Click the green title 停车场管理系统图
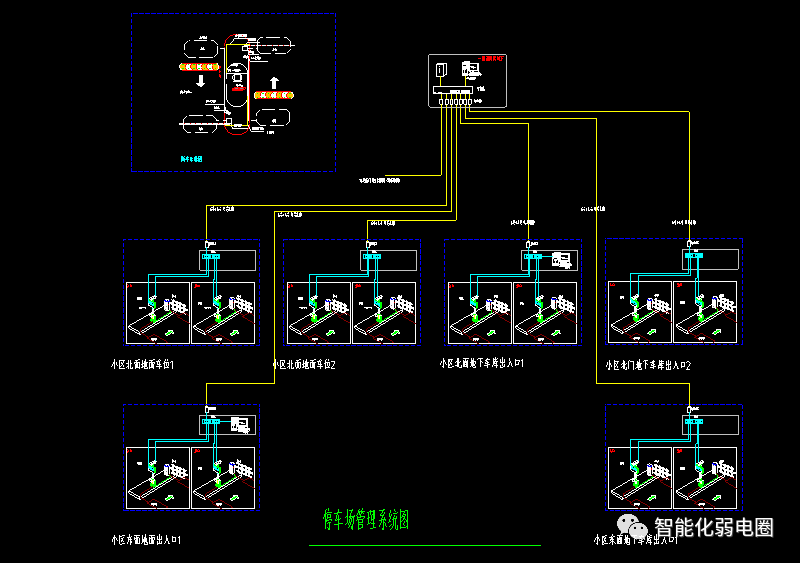Screen dimensions: 800x563 click(x=366, y=520)
